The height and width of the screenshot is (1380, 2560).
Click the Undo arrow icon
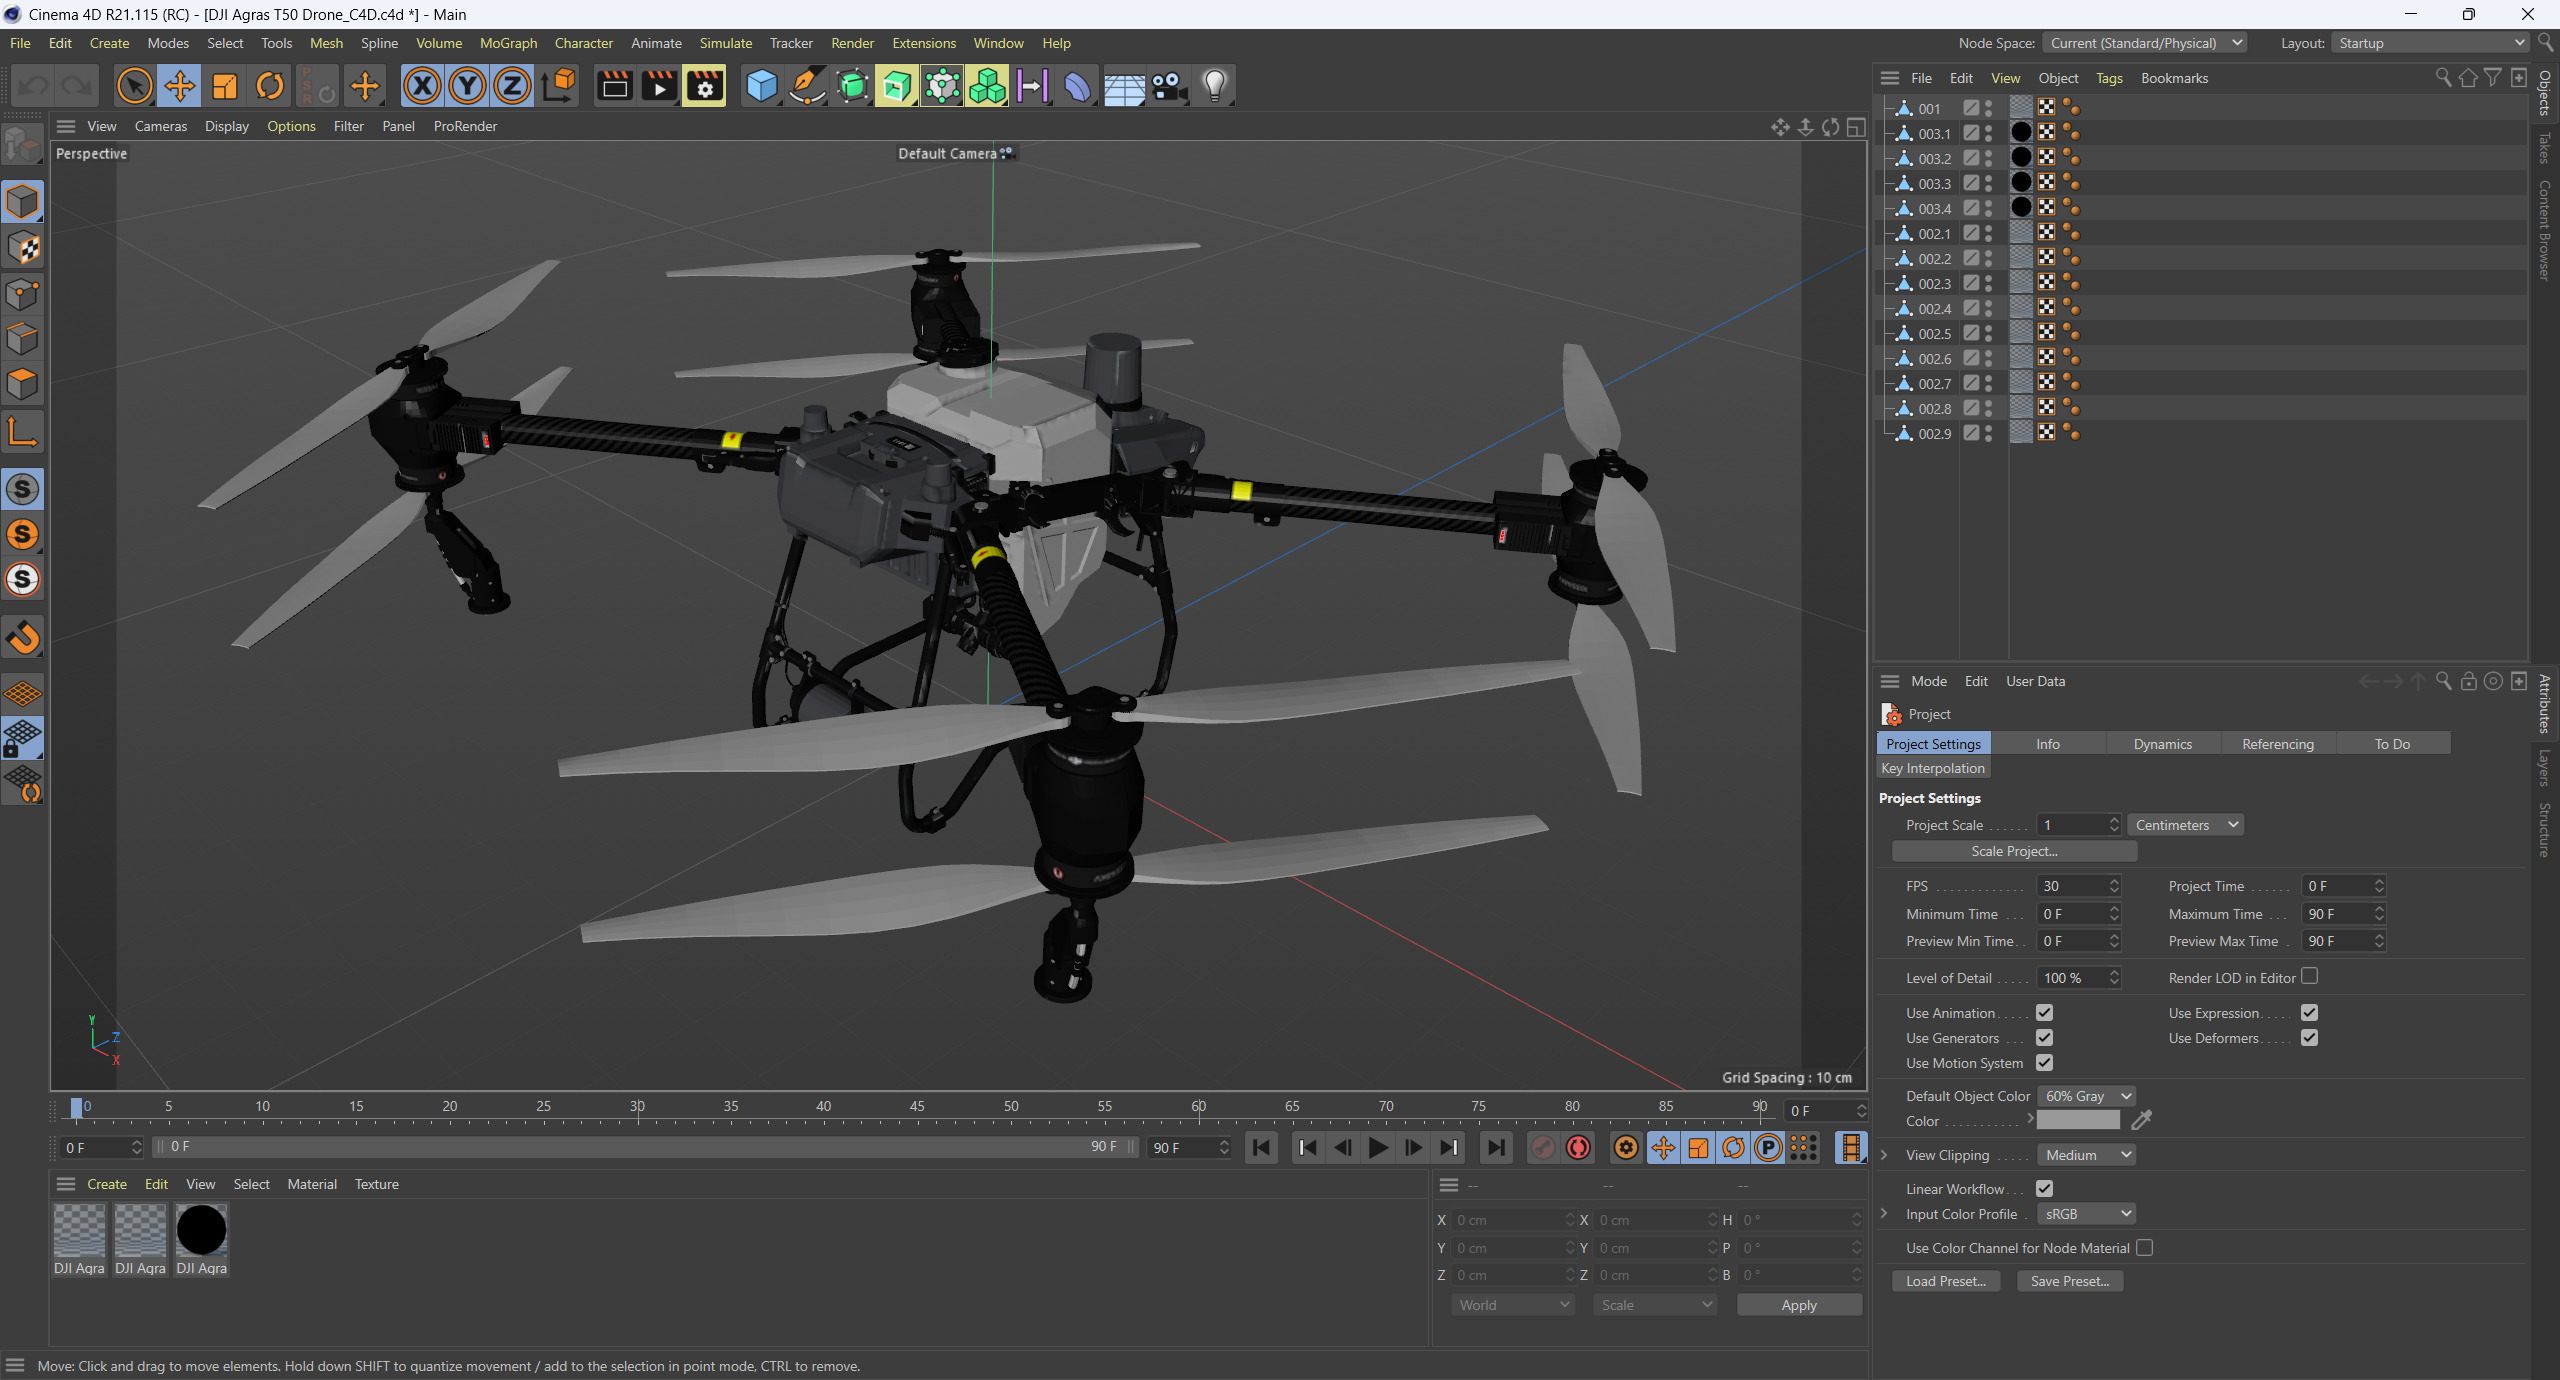pos(34,86)
